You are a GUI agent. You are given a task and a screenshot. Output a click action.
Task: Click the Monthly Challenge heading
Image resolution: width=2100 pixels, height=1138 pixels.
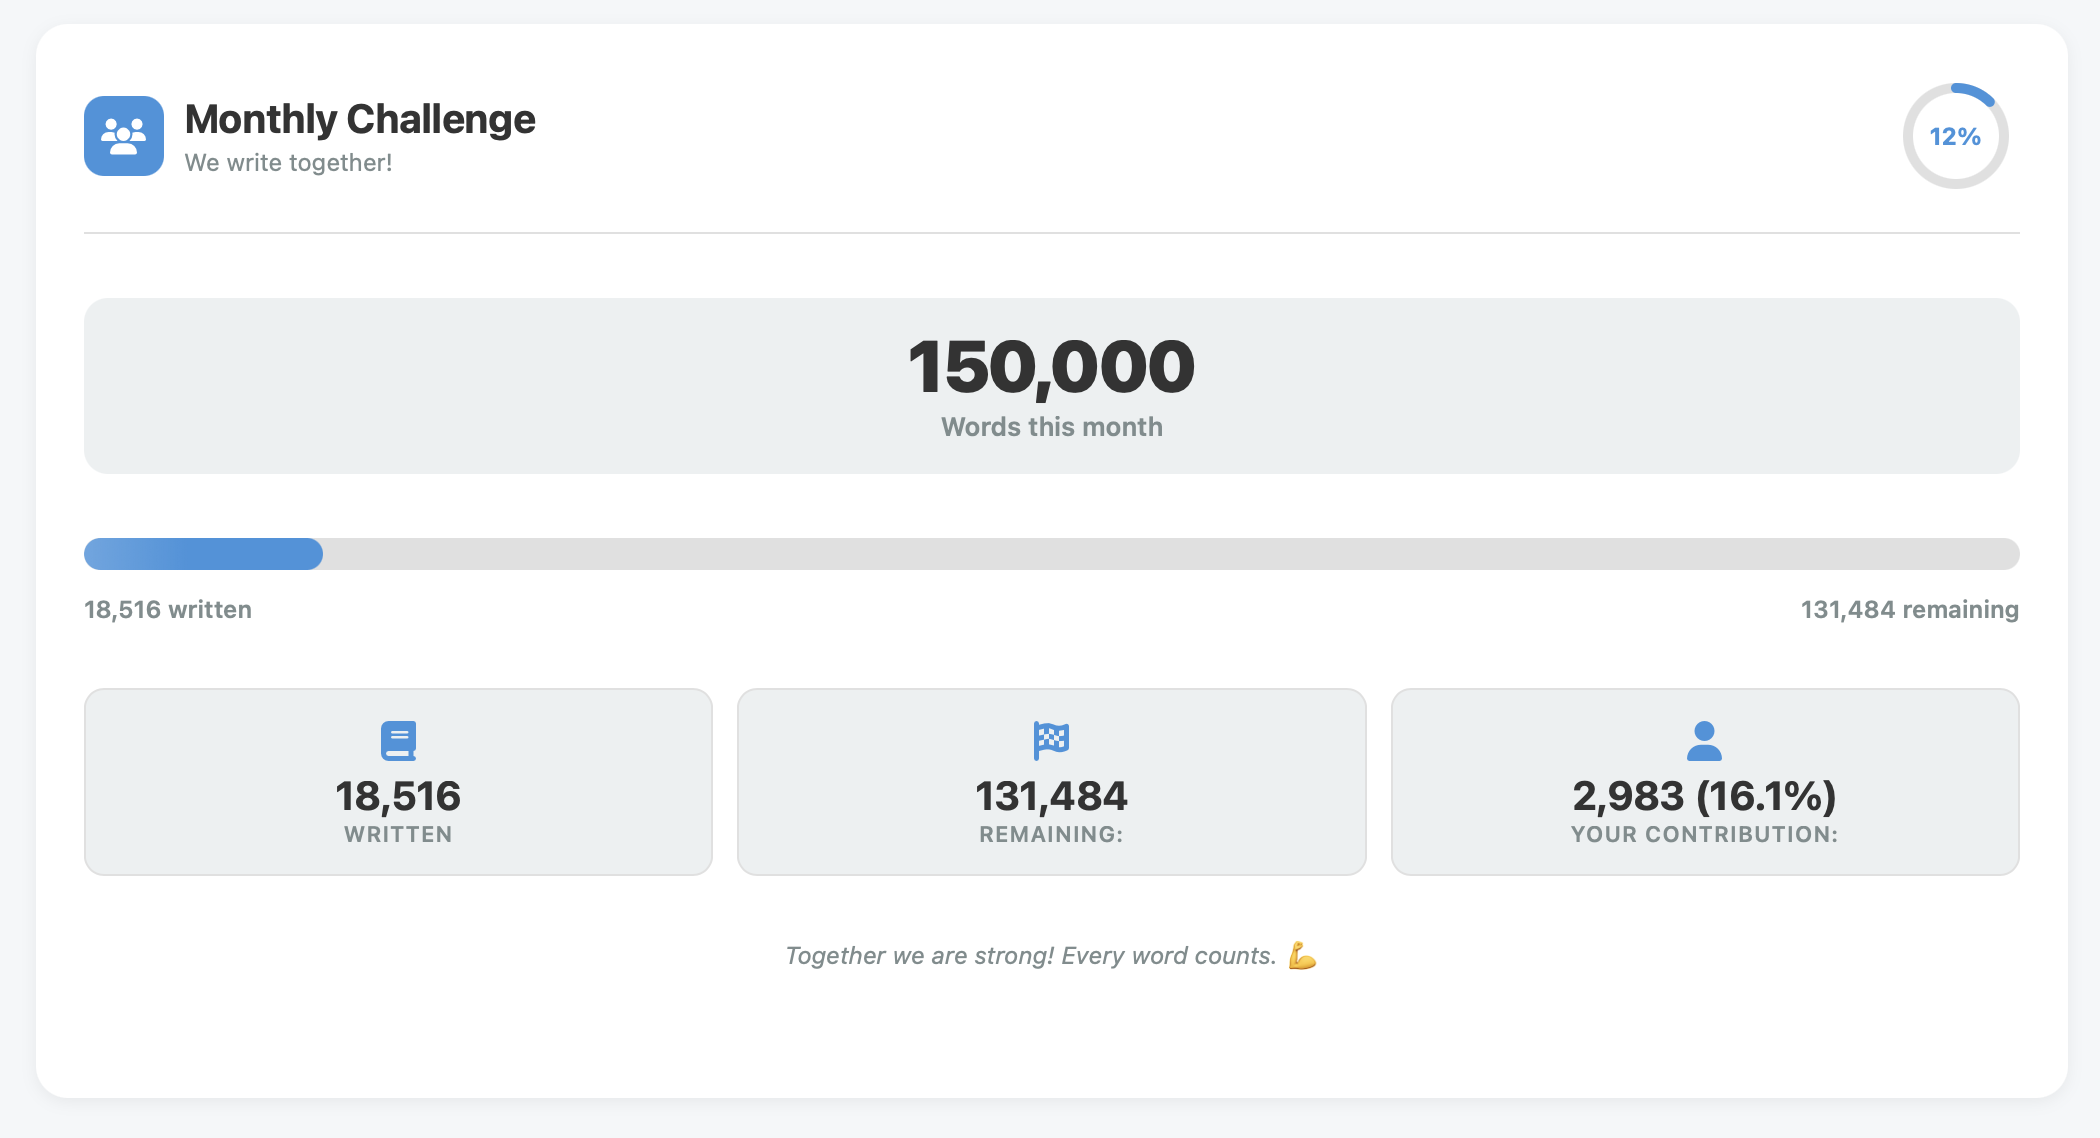(360, 119)
